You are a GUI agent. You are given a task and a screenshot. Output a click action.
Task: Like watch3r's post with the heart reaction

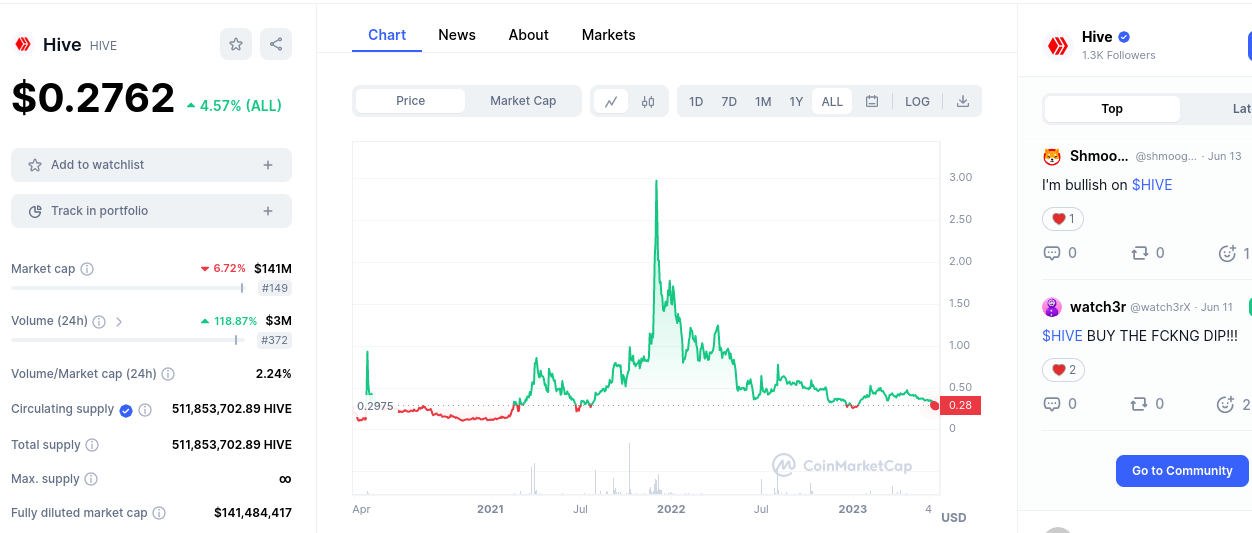tap(1063, 370)
